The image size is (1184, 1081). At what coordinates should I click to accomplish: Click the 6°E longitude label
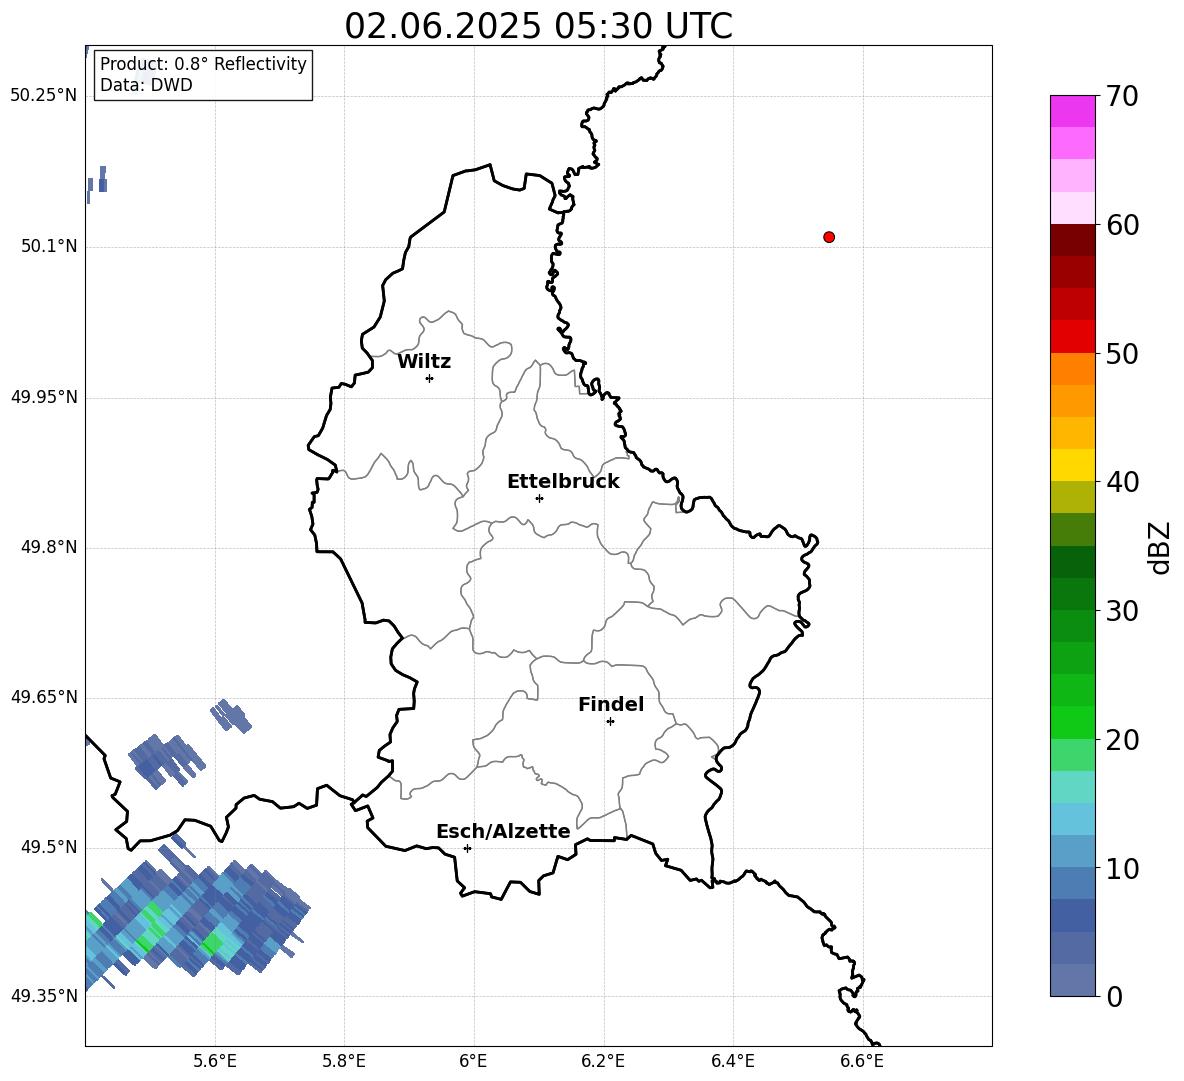(x=473, y=1062)
